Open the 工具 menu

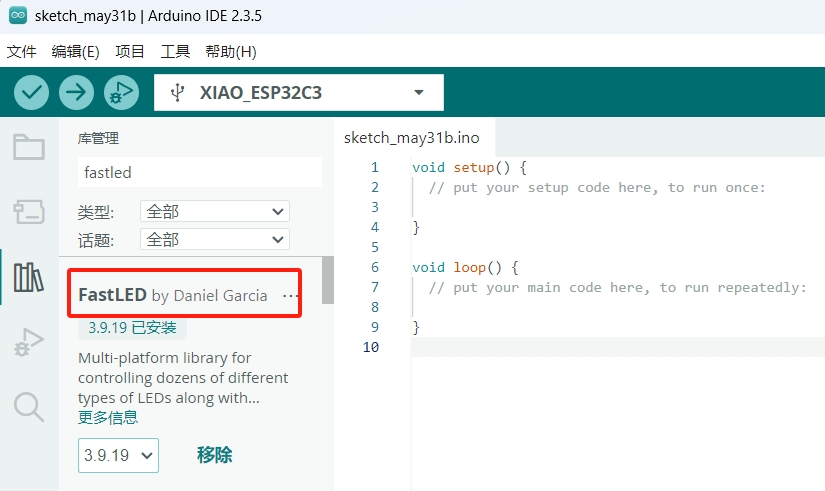pos(175,52)
